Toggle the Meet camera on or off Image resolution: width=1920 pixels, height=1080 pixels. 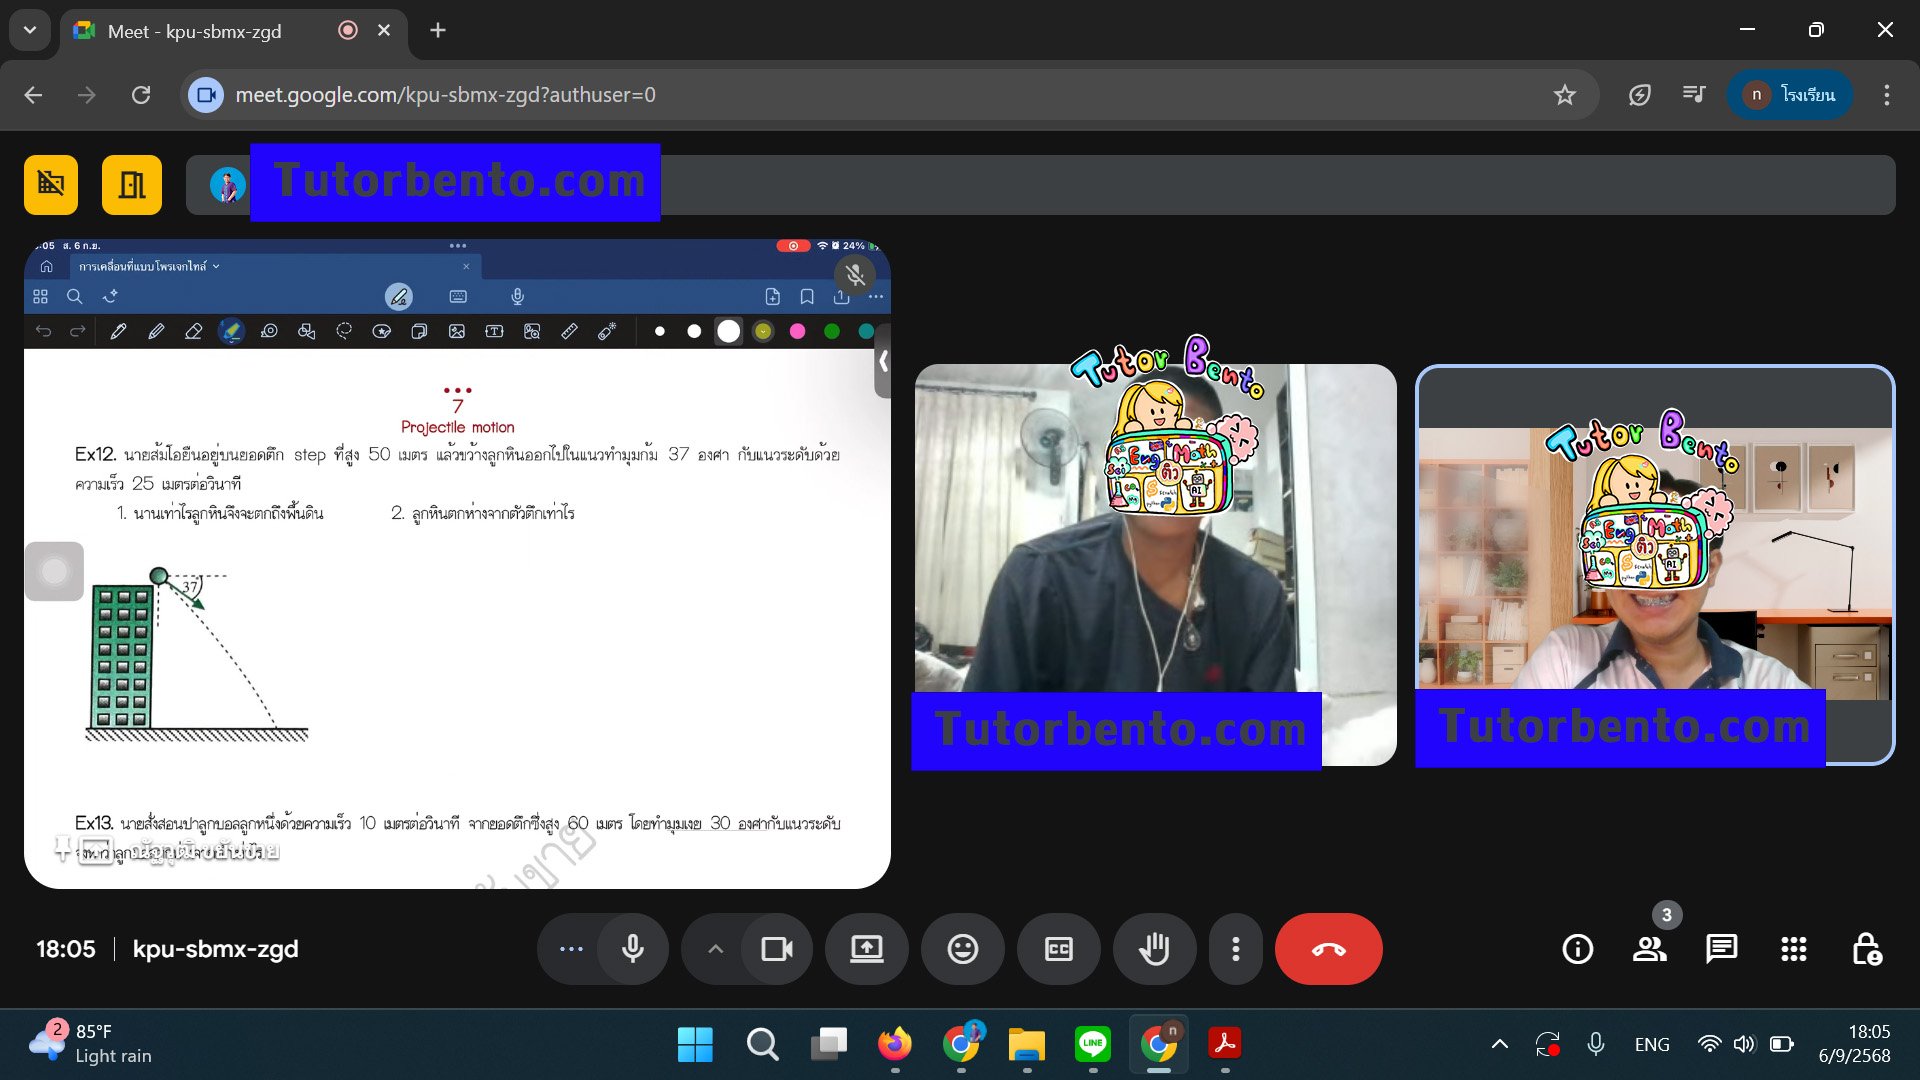(x=777, y=949)
